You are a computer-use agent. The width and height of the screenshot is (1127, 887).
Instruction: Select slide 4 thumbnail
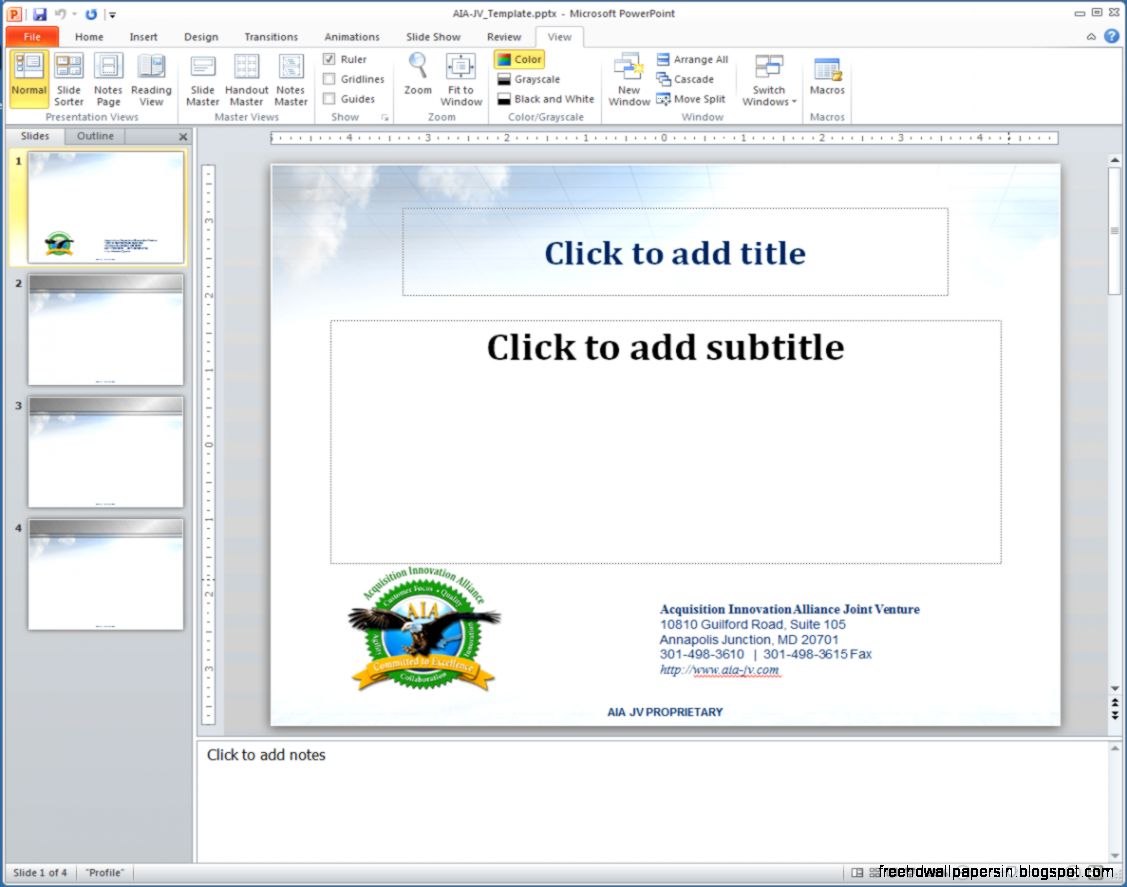[106, 574]
